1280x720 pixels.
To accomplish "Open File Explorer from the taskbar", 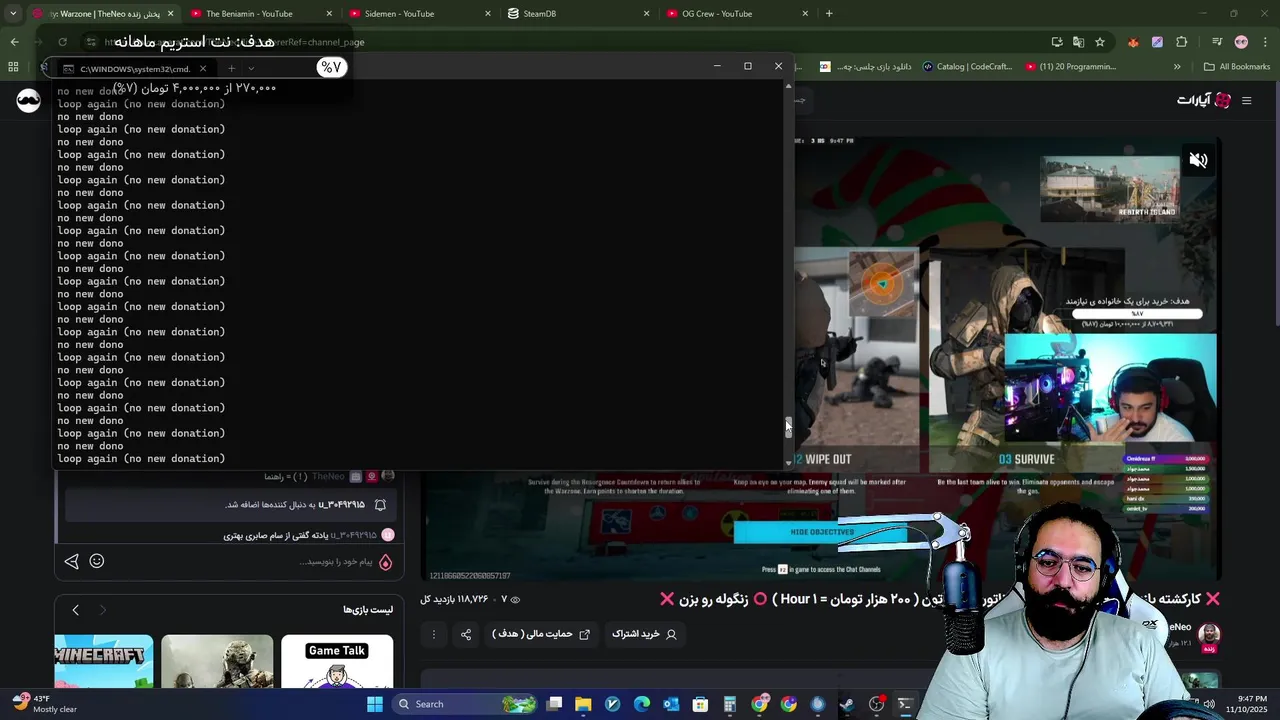I will (583, 704).
